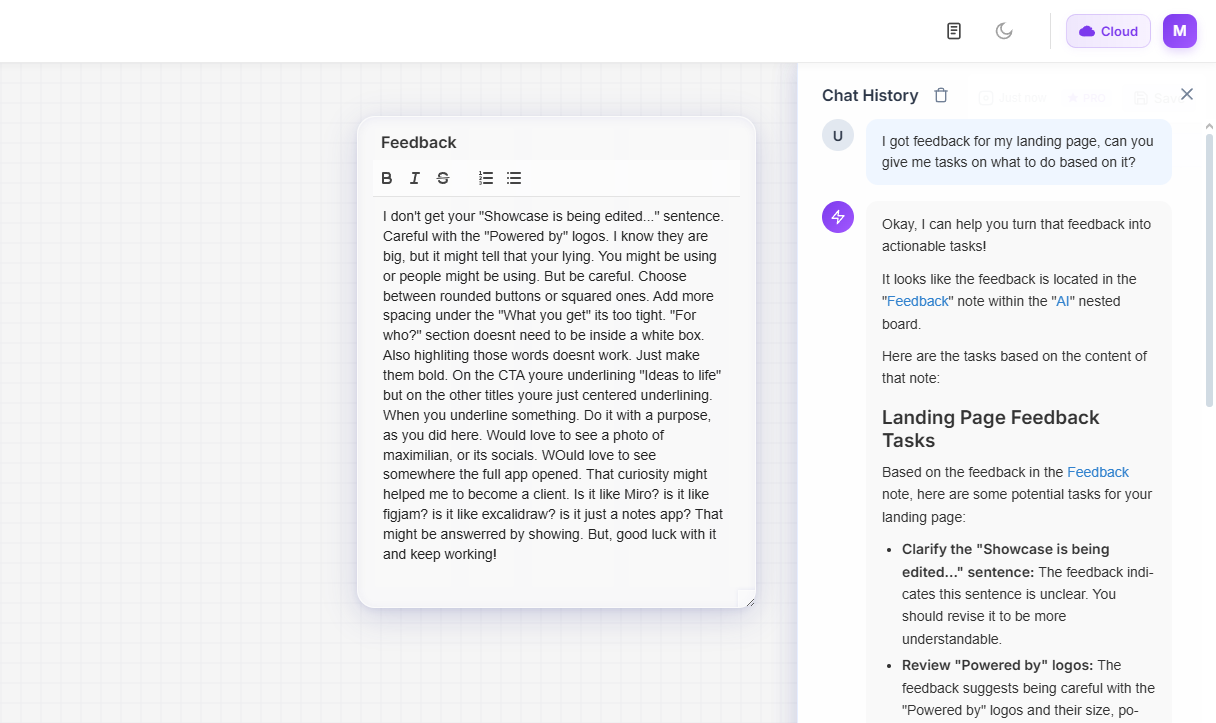This screenshot has height=723, width=1216.
Task: Apply strikethrough formatting in Feedback note
Action: [x=443, y=178]
